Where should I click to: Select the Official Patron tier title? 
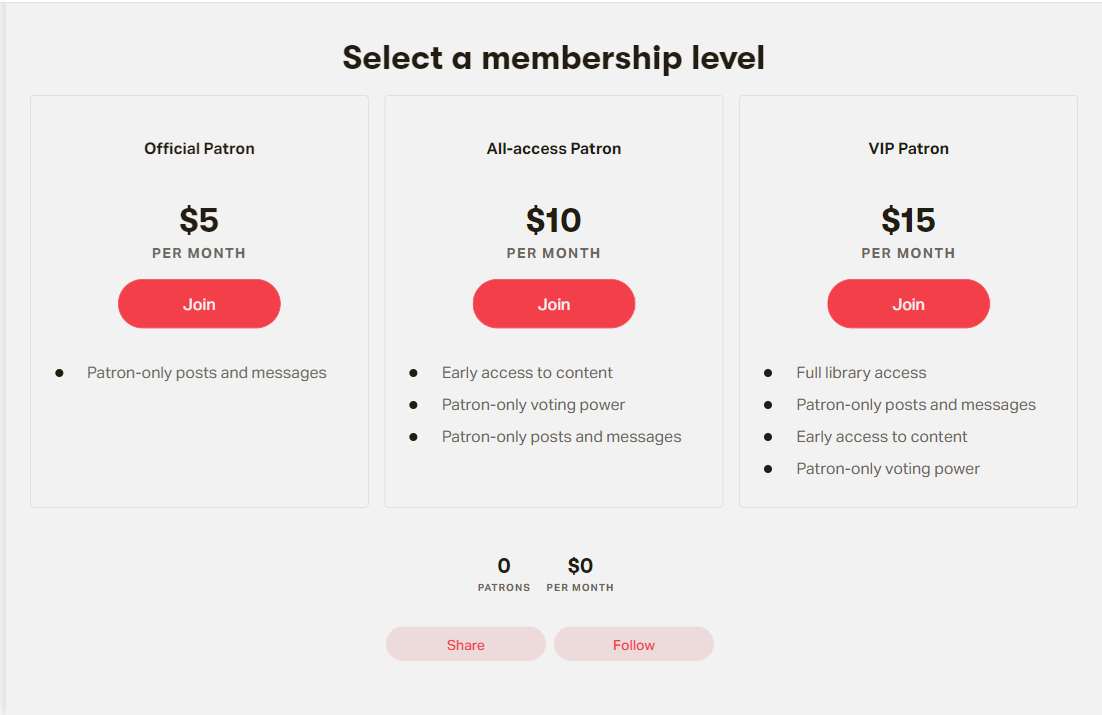click(x=199, y=149)
